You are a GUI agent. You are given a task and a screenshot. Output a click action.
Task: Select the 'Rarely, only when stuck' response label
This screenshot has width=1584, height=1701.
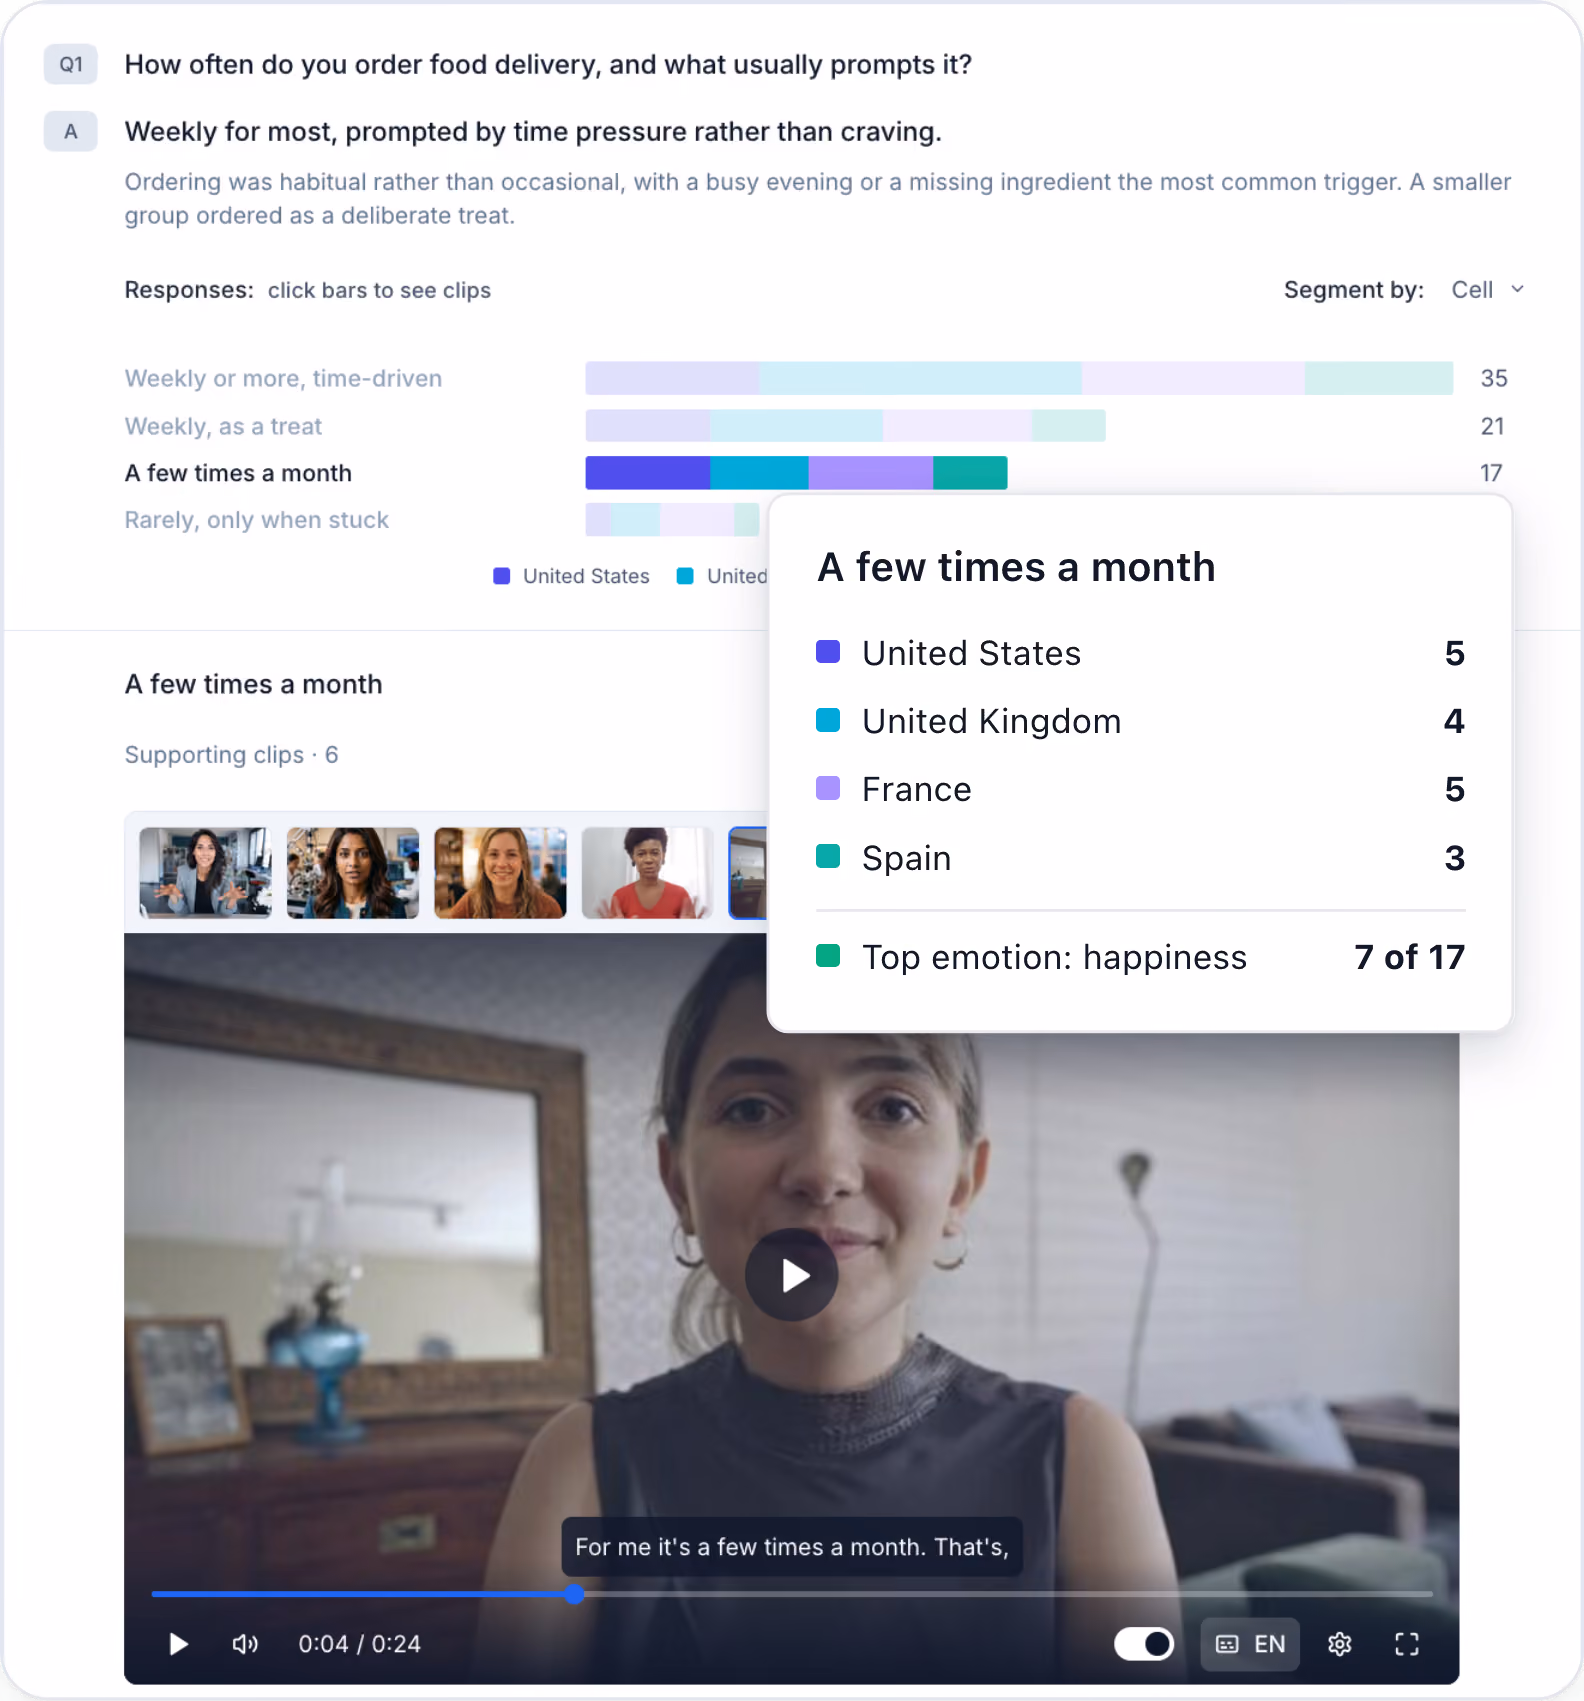pyautogui.click(x=256, y=520)
